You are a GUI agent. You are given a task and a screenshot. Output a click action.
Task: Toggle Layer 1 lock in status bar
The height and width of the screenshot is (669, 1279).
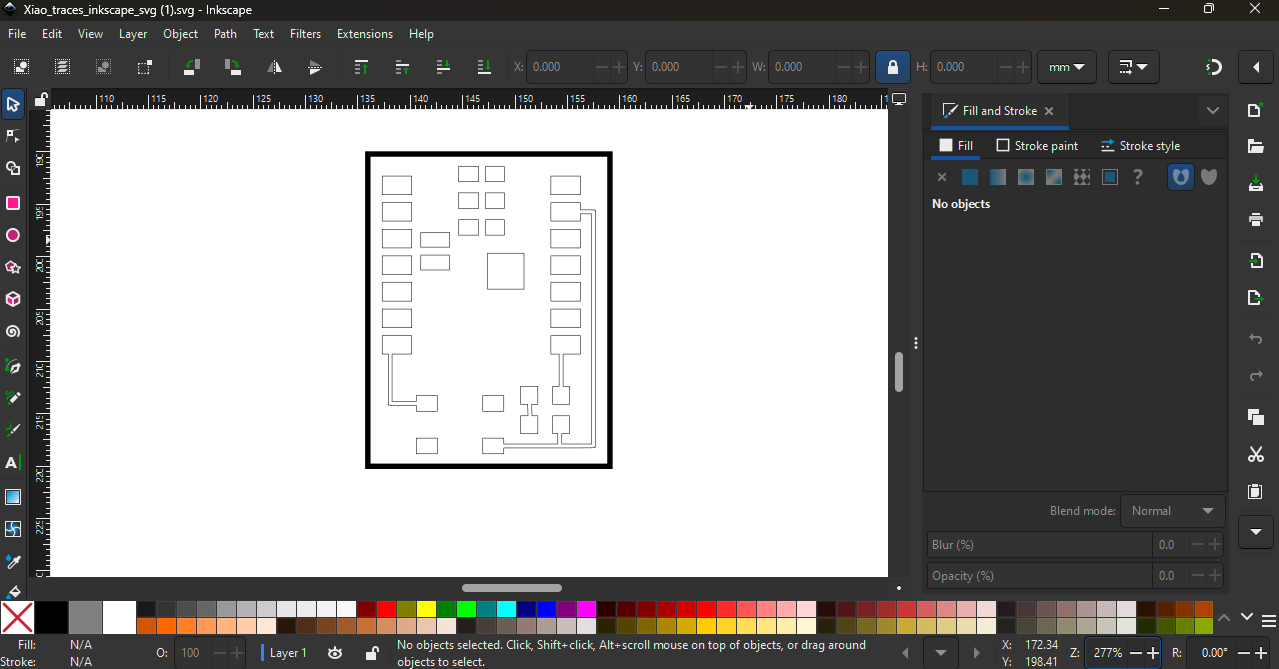371,653
